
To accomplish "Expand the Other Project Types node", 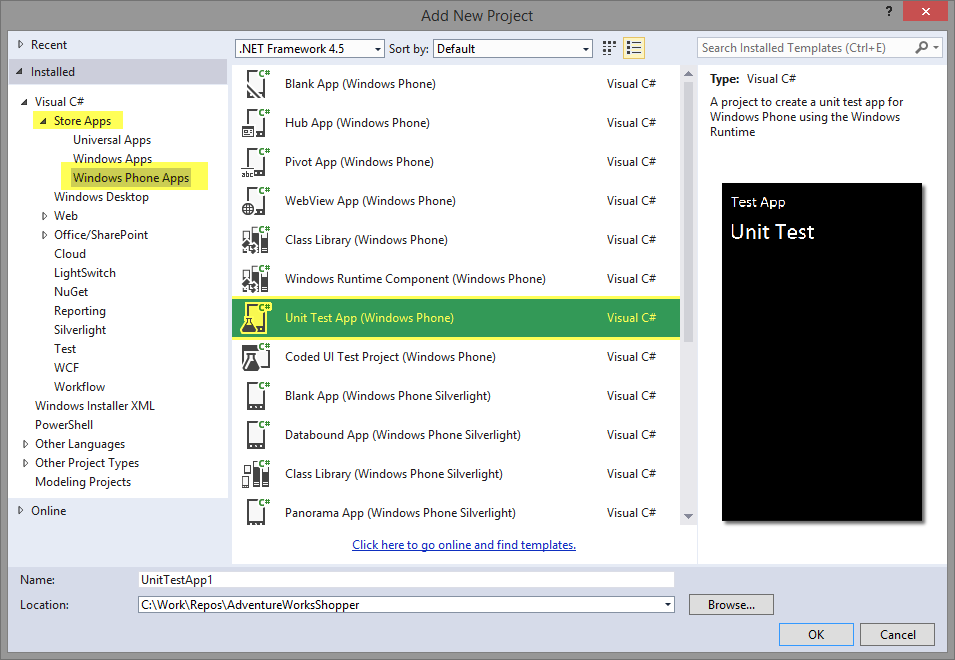I will pos(25,463).
